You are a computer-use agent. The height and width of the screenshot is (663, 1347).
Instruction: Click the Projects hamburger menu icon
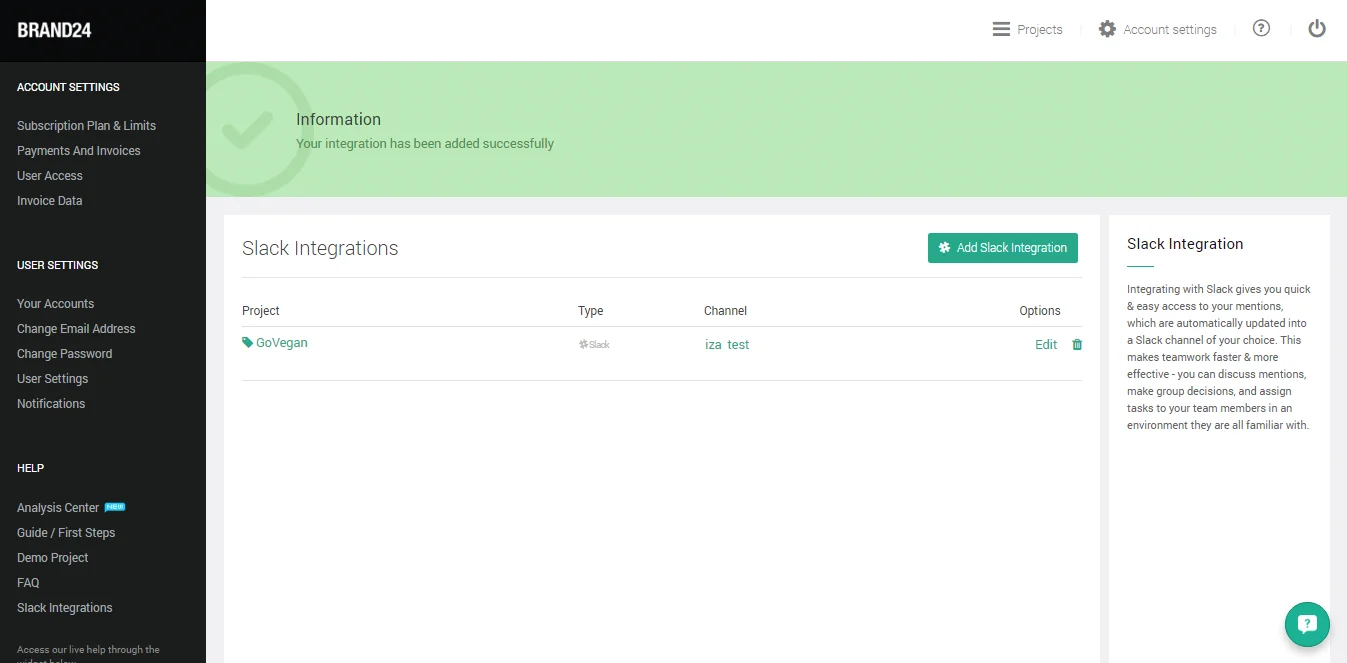click(x=1001, y=29)
